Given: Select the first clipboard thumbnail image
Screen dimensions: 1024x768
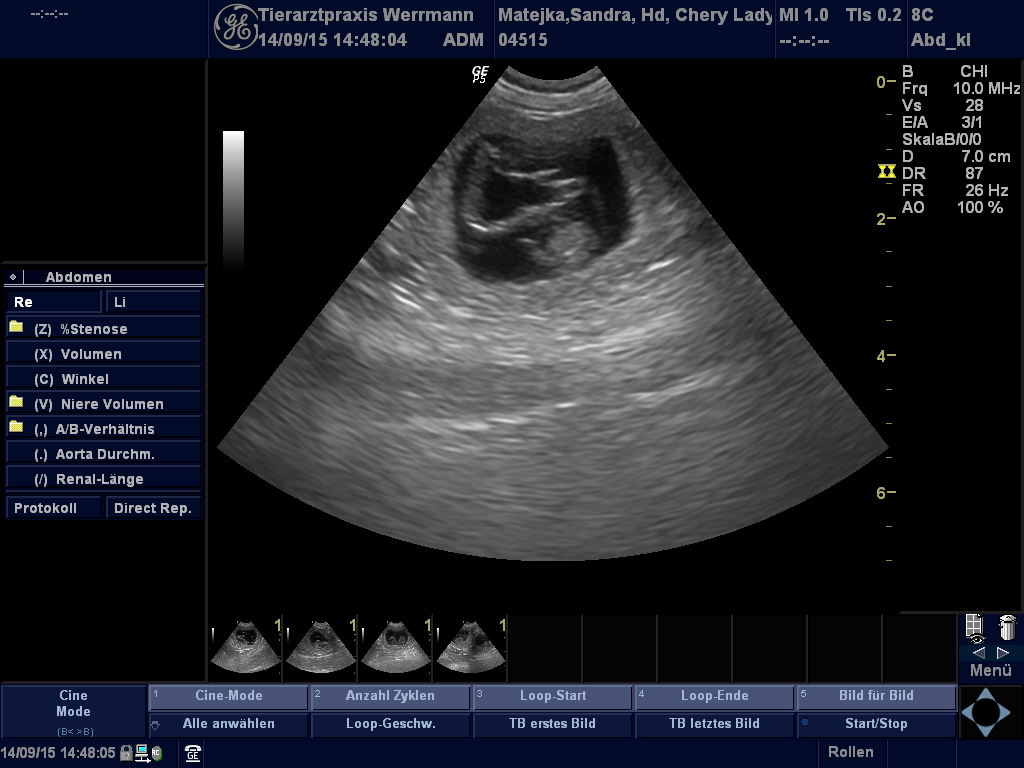Looking at the screenshot, I should coord(245,647).
